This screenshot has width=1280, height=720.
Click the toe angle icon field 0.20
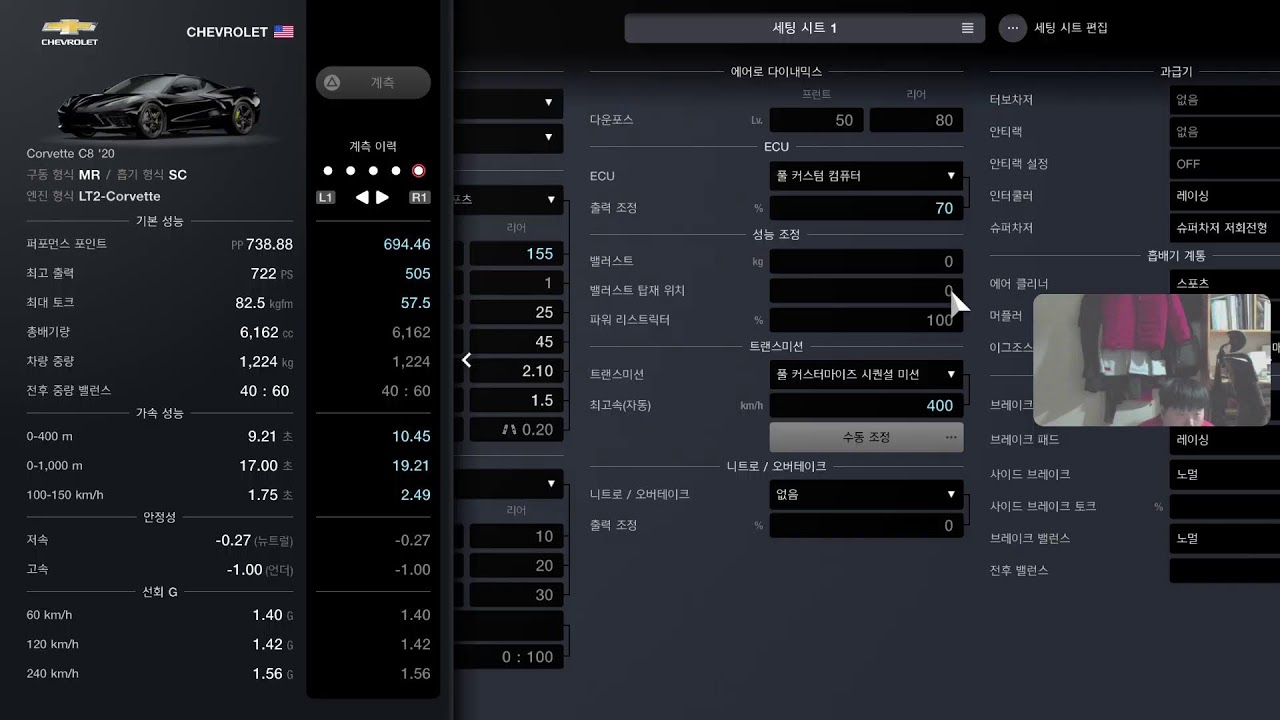[x=516, y=429]
